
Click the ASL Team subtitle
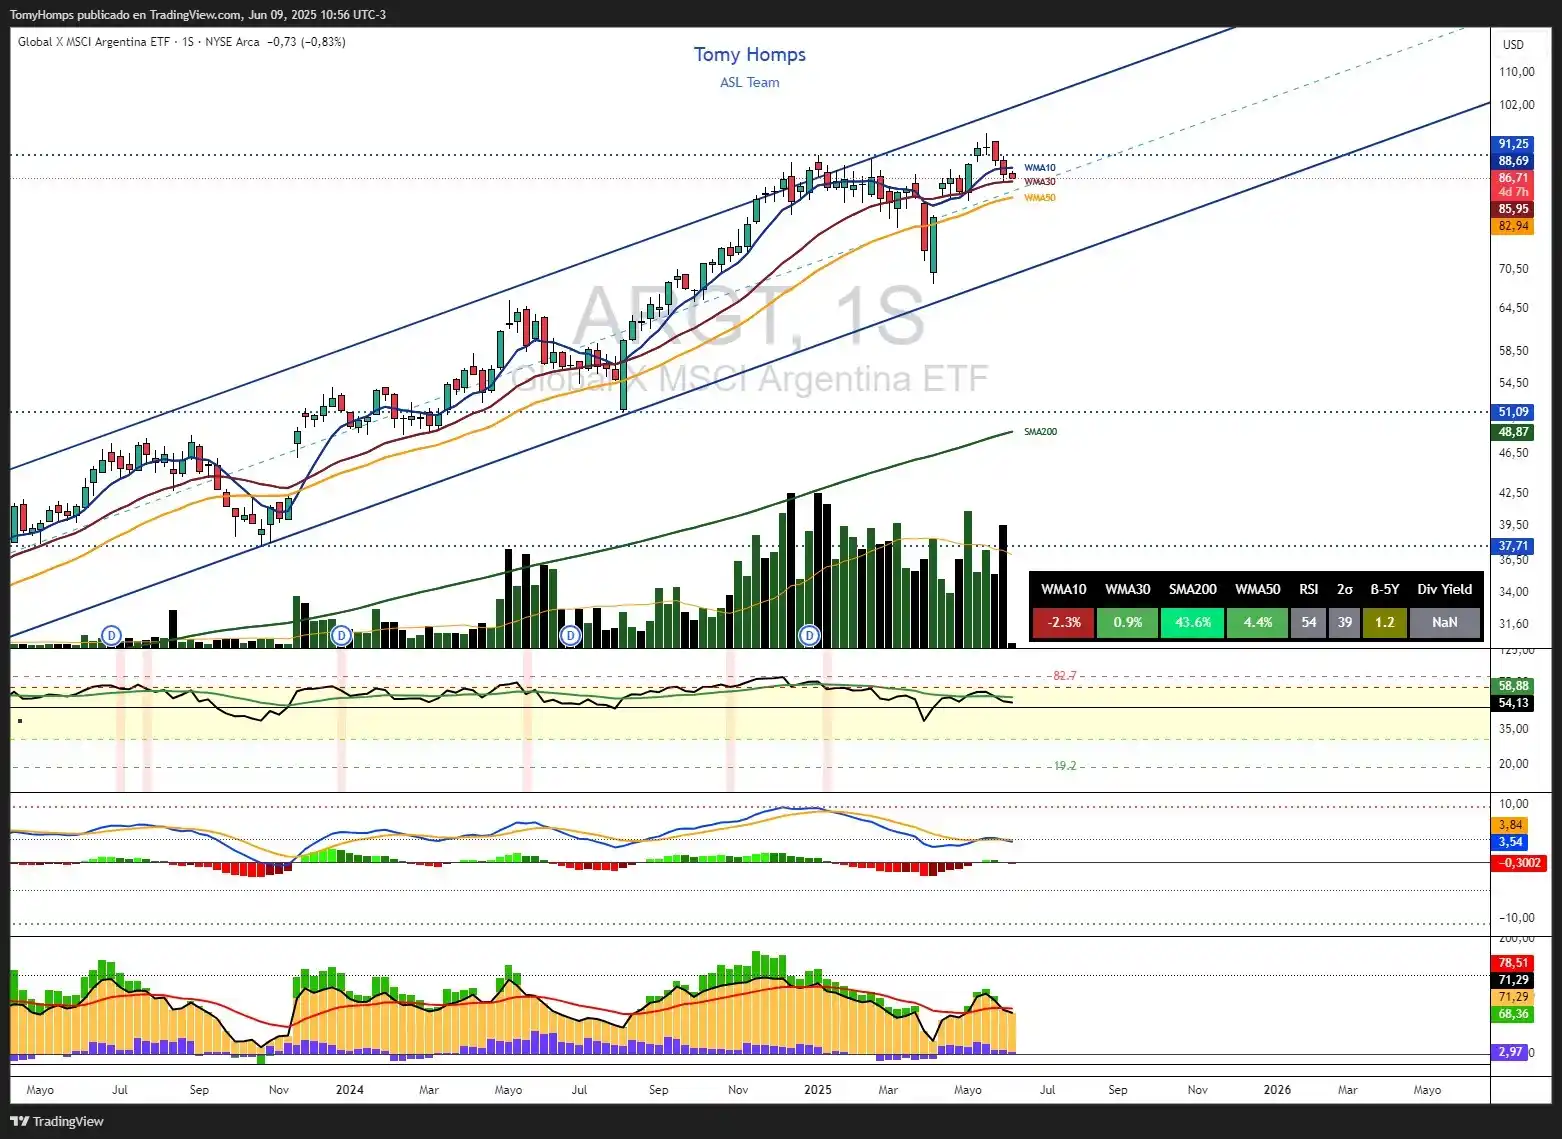750,82
